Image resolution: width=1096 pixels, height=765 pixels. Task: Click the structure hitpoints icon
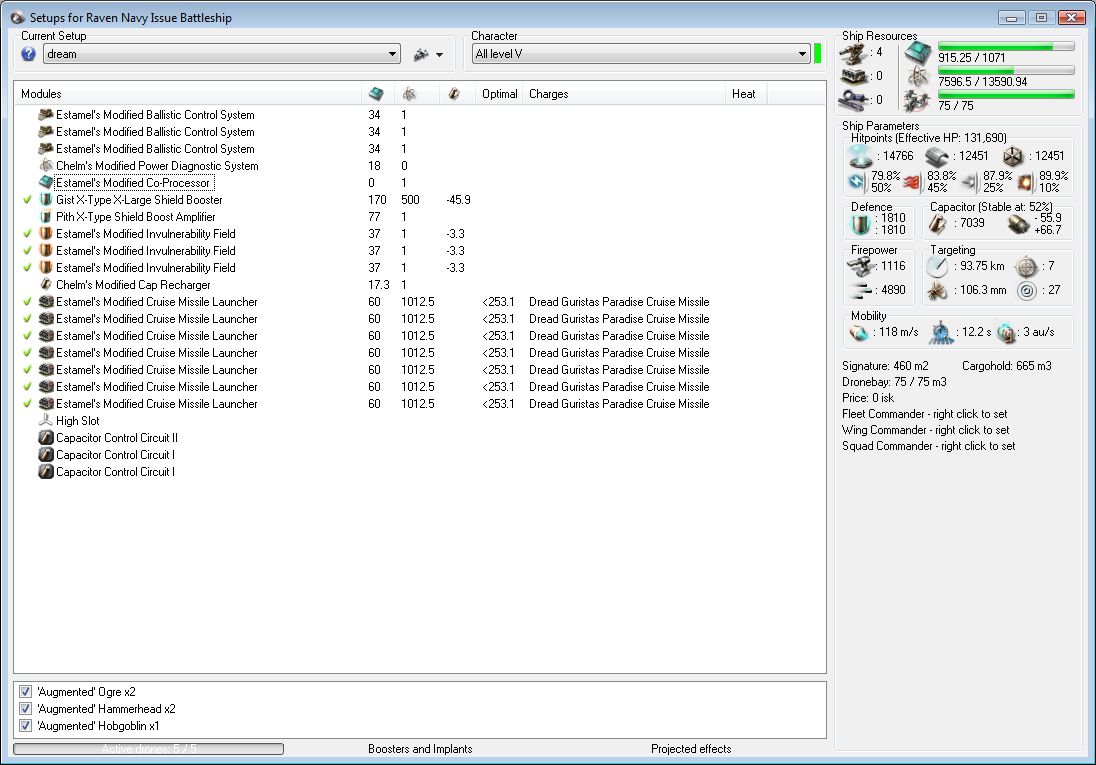(x=1013, y=157)
